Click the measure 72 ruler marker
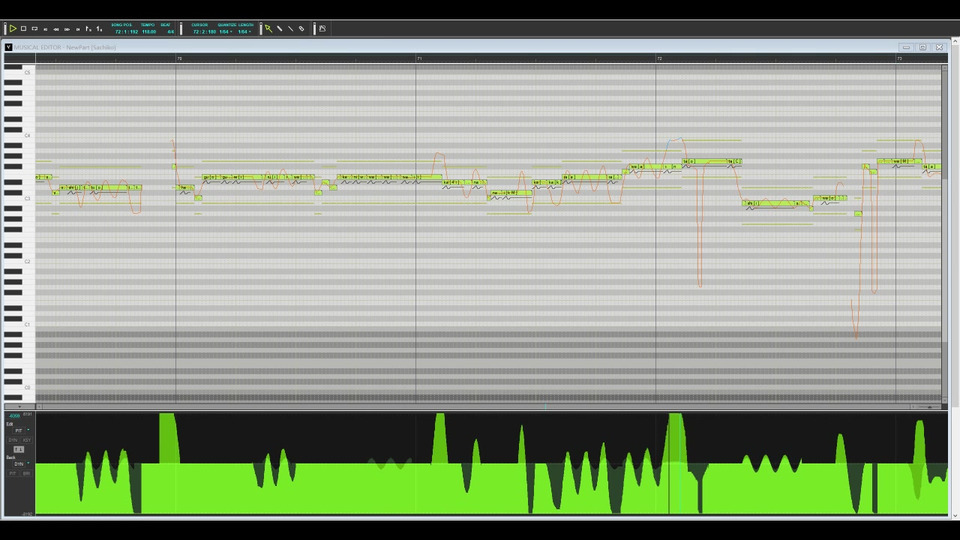 (x=659, y=59)
